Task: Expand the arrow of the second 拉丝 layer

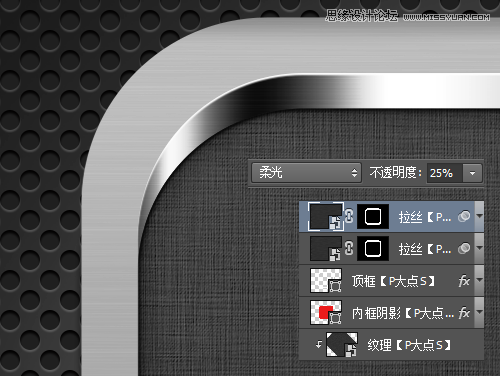Action: coord(479,248)
